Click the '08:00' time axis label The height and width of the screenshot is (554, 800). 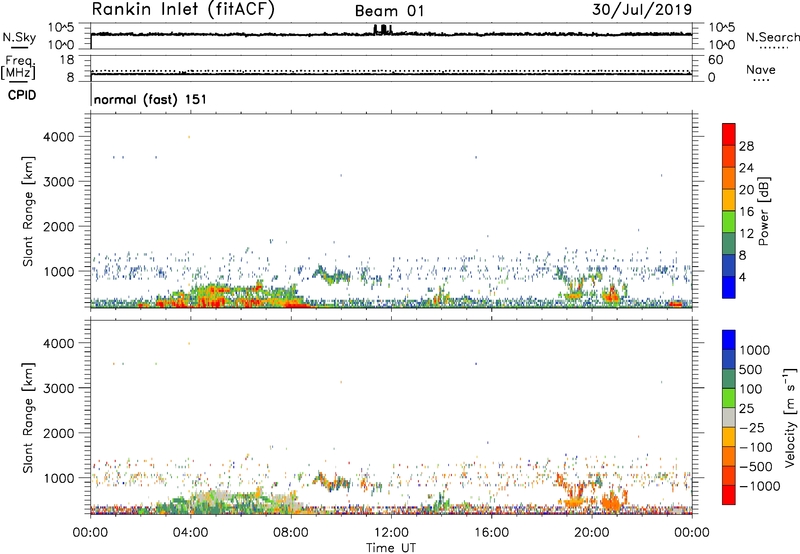[x=291, y=533]
